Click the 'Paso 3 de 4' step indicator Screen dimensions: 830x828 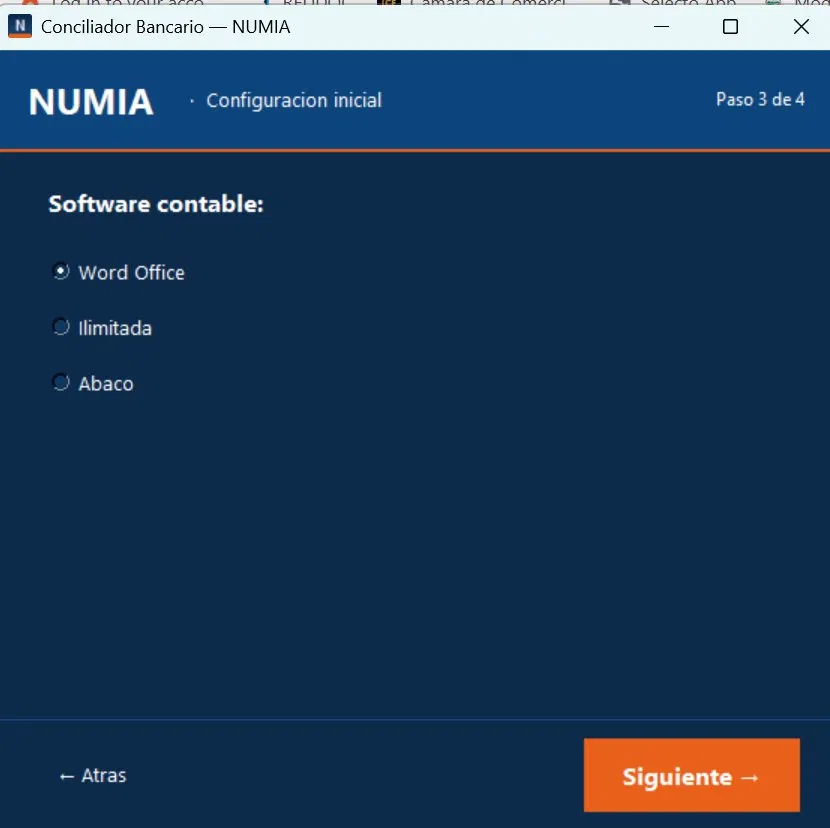pyautogui.click(x=760, y=99)
